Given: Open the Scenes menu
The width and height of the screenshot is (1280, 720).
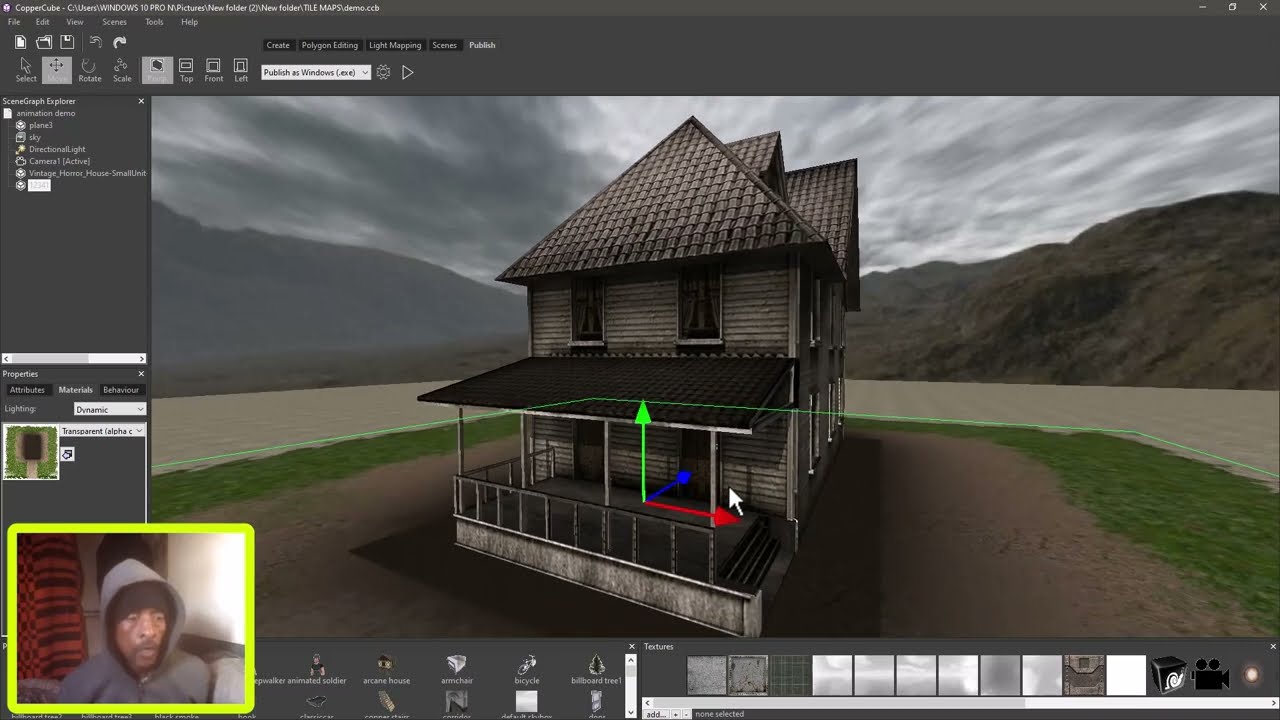Looking at the screenshot, I should click(114, 22).
